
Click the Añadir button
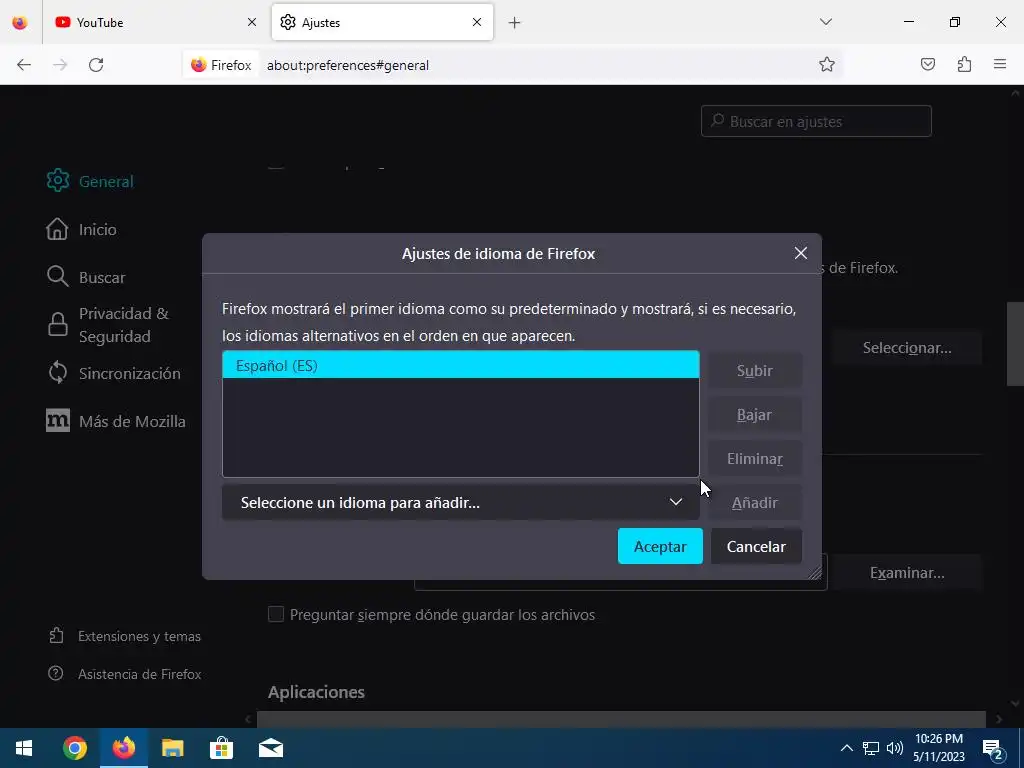pyautogui.click(x=755, y=503)
